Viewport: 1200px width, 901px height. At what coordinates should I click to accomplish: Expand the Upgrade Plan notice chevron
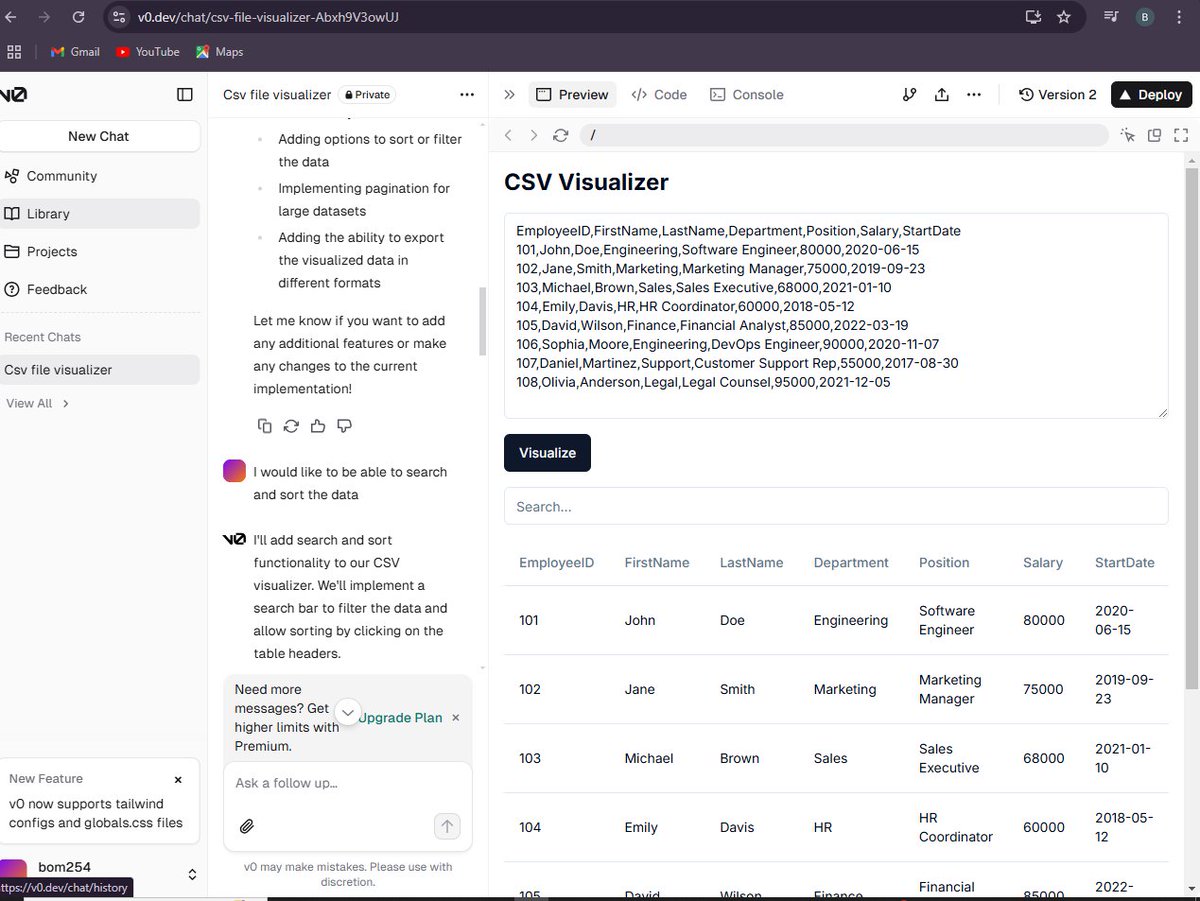click(x=347, y=712)
